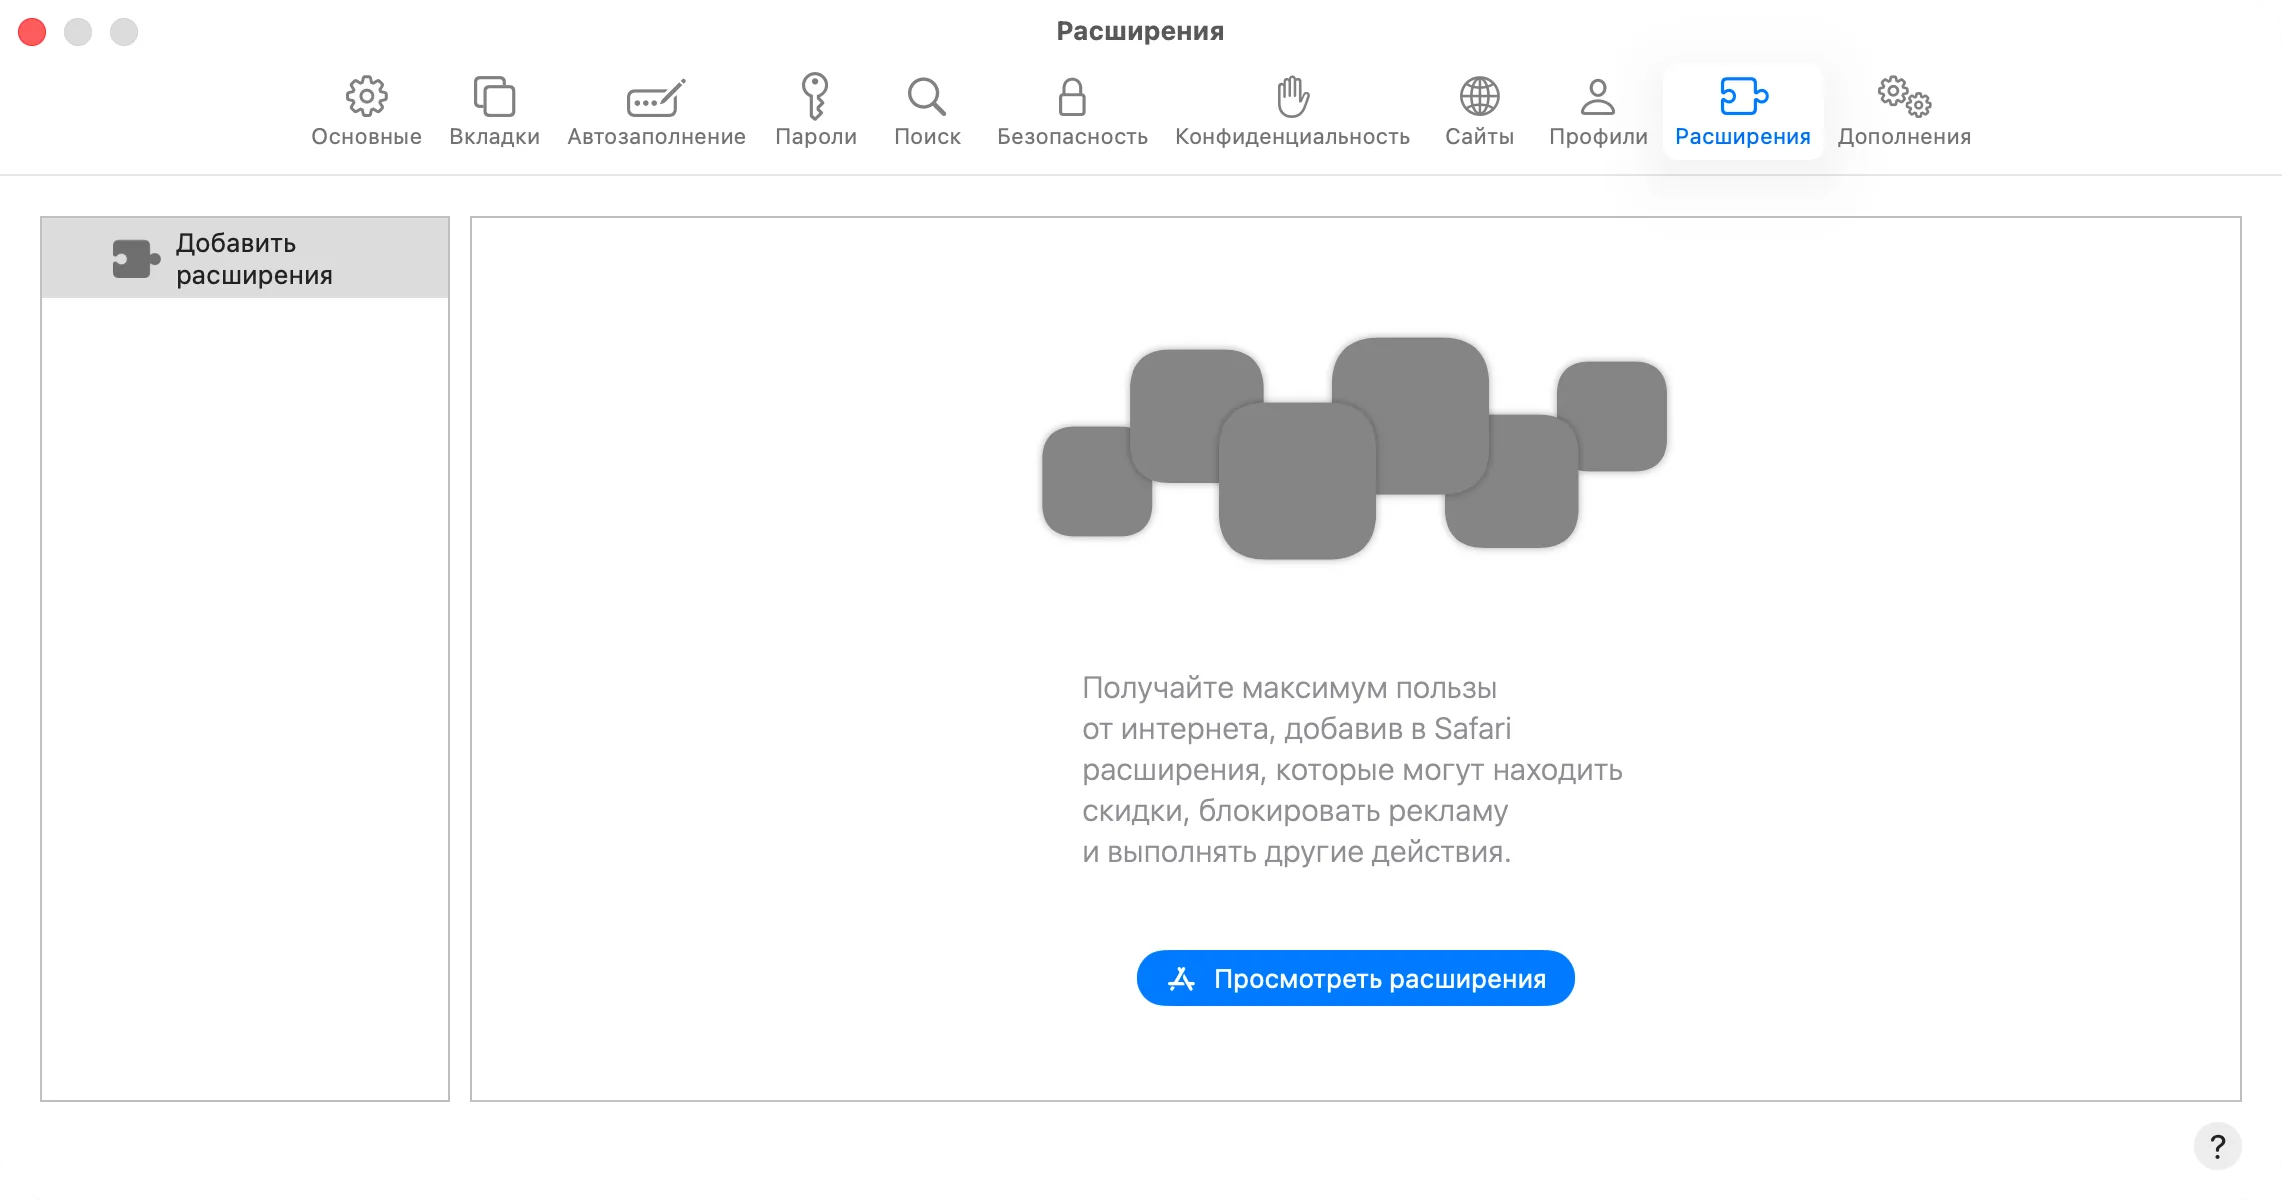Select the Расширения puzzle icon tab
2282x1200 pixels.
tap(1743, 111)
